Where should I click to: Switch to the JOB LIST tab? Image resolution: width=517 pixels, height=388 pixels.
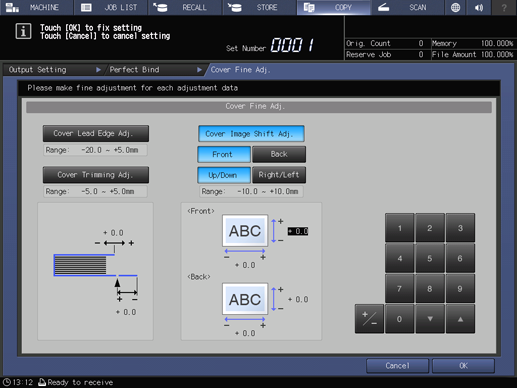click(111, 7)
